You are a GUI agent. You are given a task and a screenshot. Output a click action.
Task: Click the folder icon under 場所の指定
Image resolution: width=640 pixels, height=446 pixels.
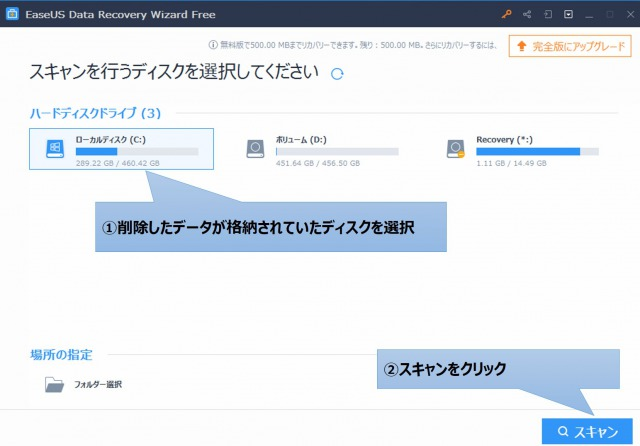54,384
